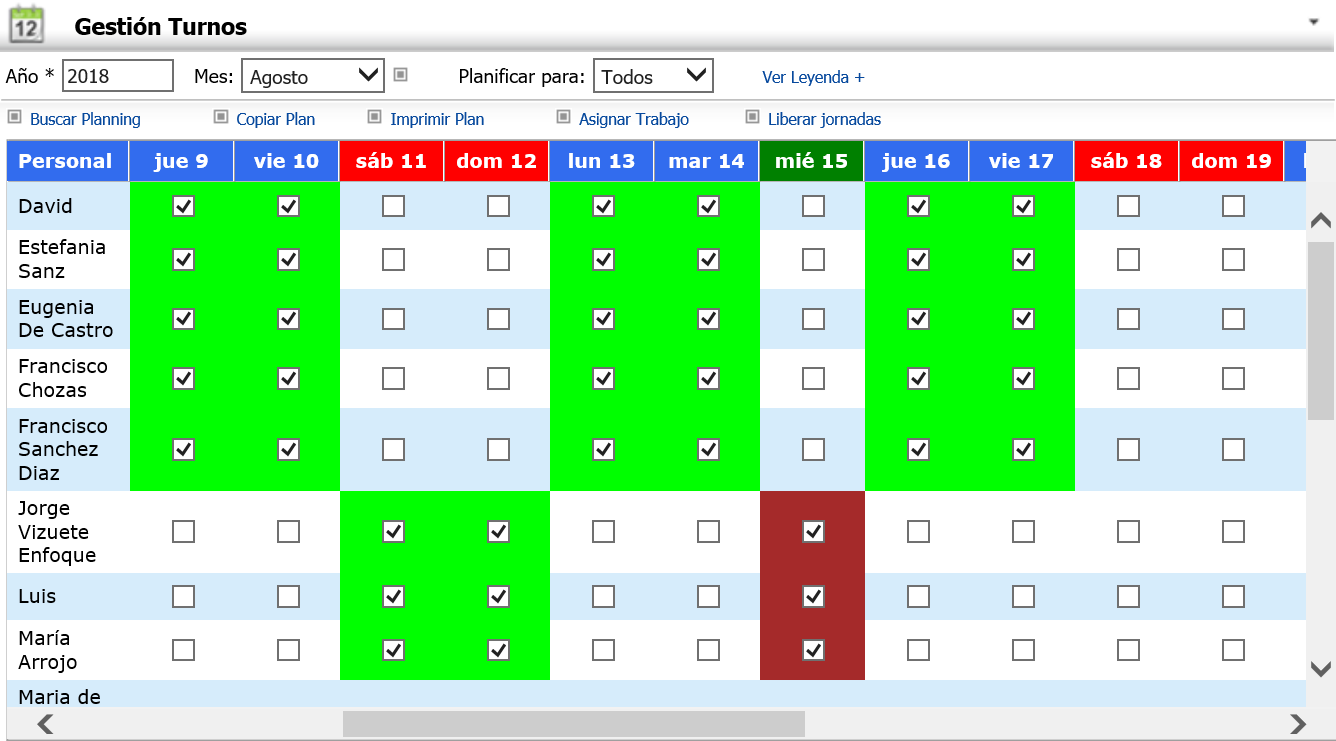Open the Mes dropdown showing Agosto
Screen dimensions: 1336x741
(x=312, y=76)
